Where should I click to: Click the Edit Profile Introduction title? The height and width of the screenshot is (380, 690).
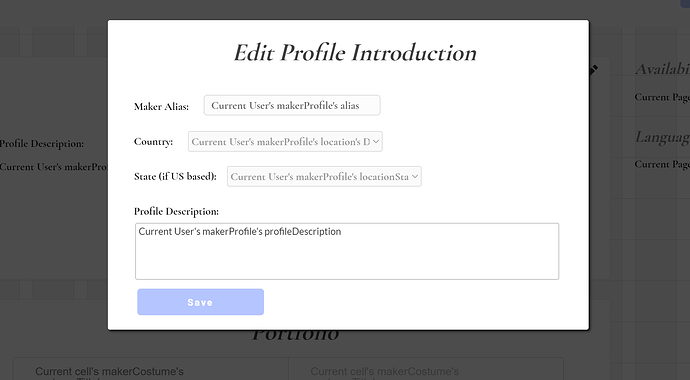355,53
